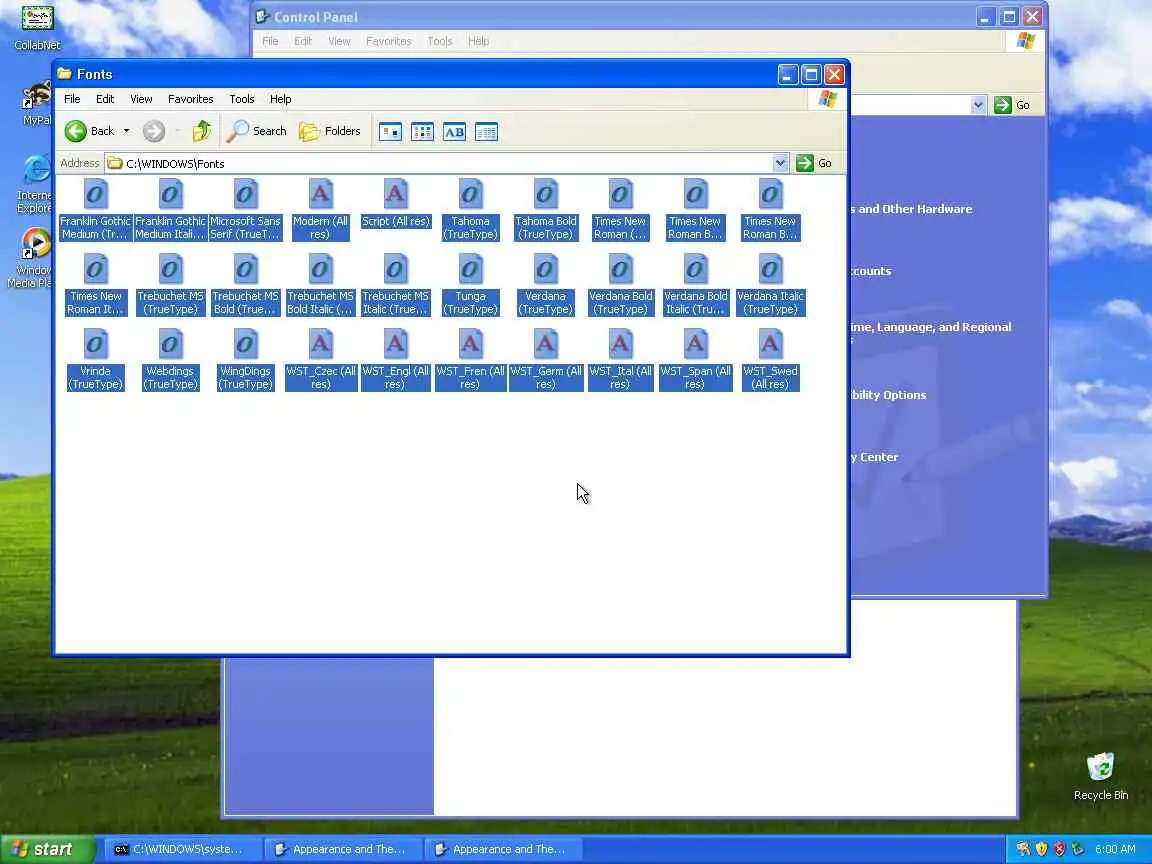The image size is (1152, 864).
Task: Switch to the C:\WINDOWS\system32 taskbar window
Action: click(181, 849)
